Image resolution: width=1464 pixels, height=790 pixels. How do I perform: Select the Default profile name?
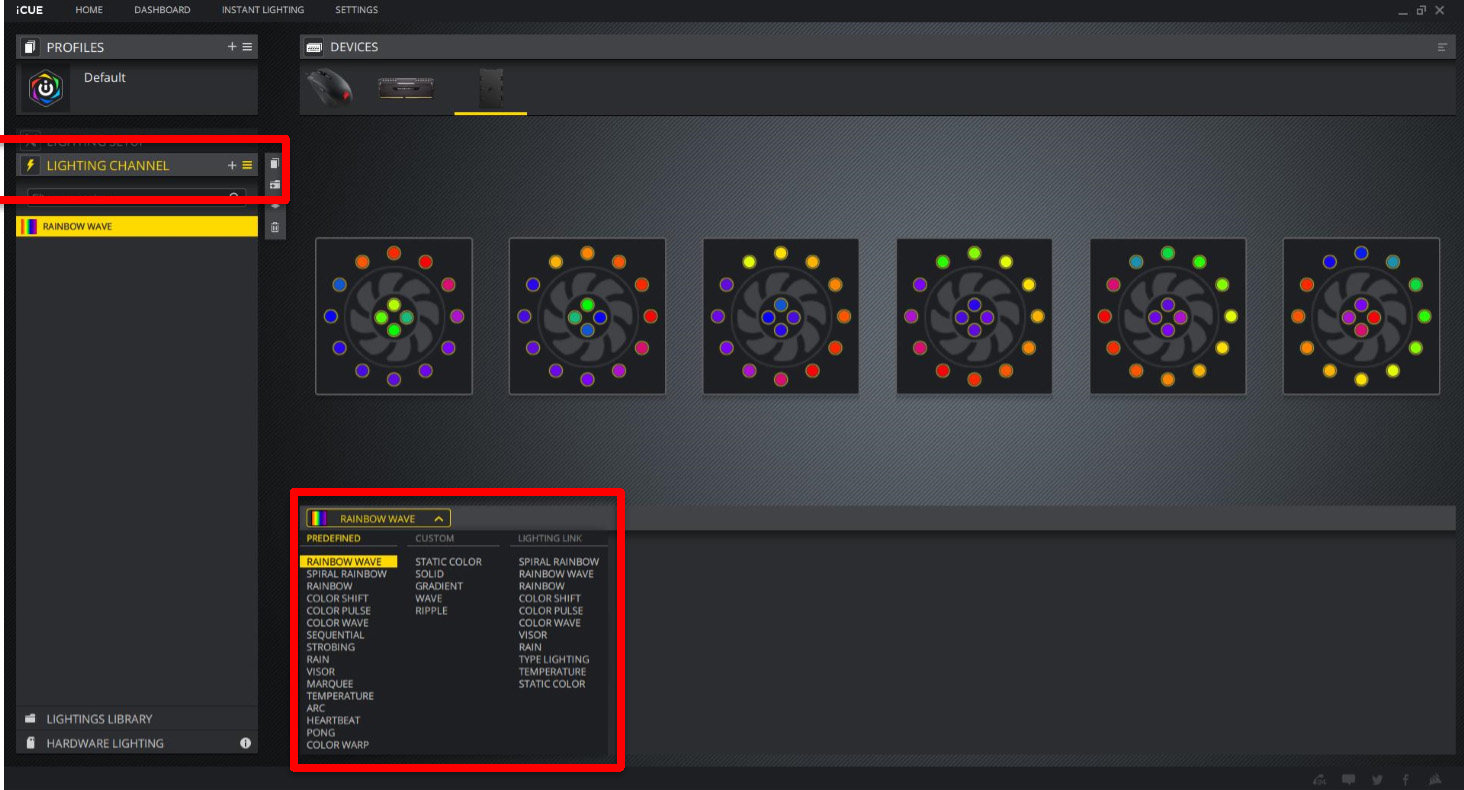(x=105, y=78)
